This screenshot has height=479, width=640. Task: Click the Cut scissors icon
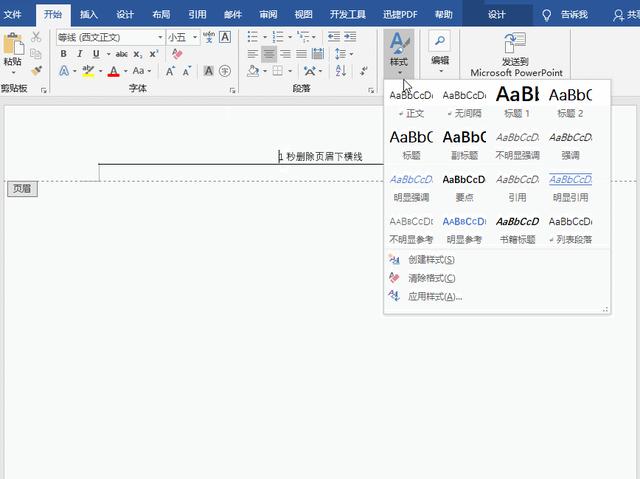coord(36,37)
